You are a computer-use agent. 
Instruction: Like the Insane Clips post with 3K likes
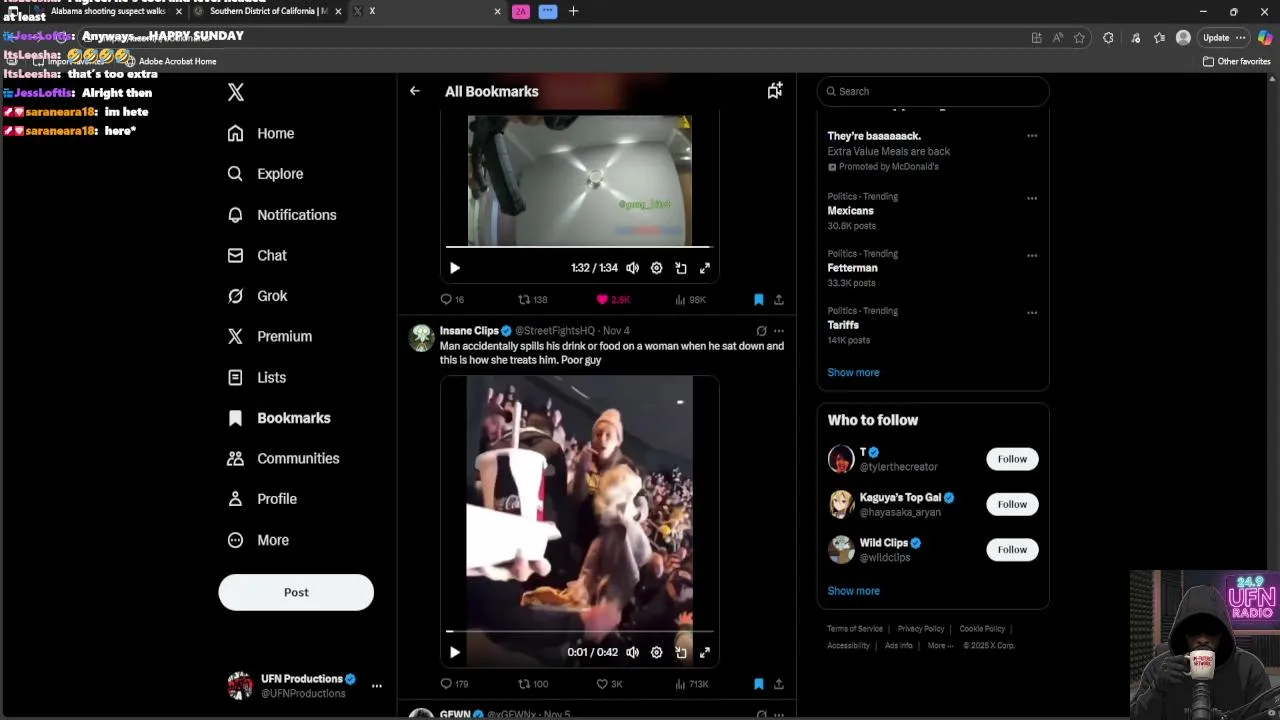[609, 684]
